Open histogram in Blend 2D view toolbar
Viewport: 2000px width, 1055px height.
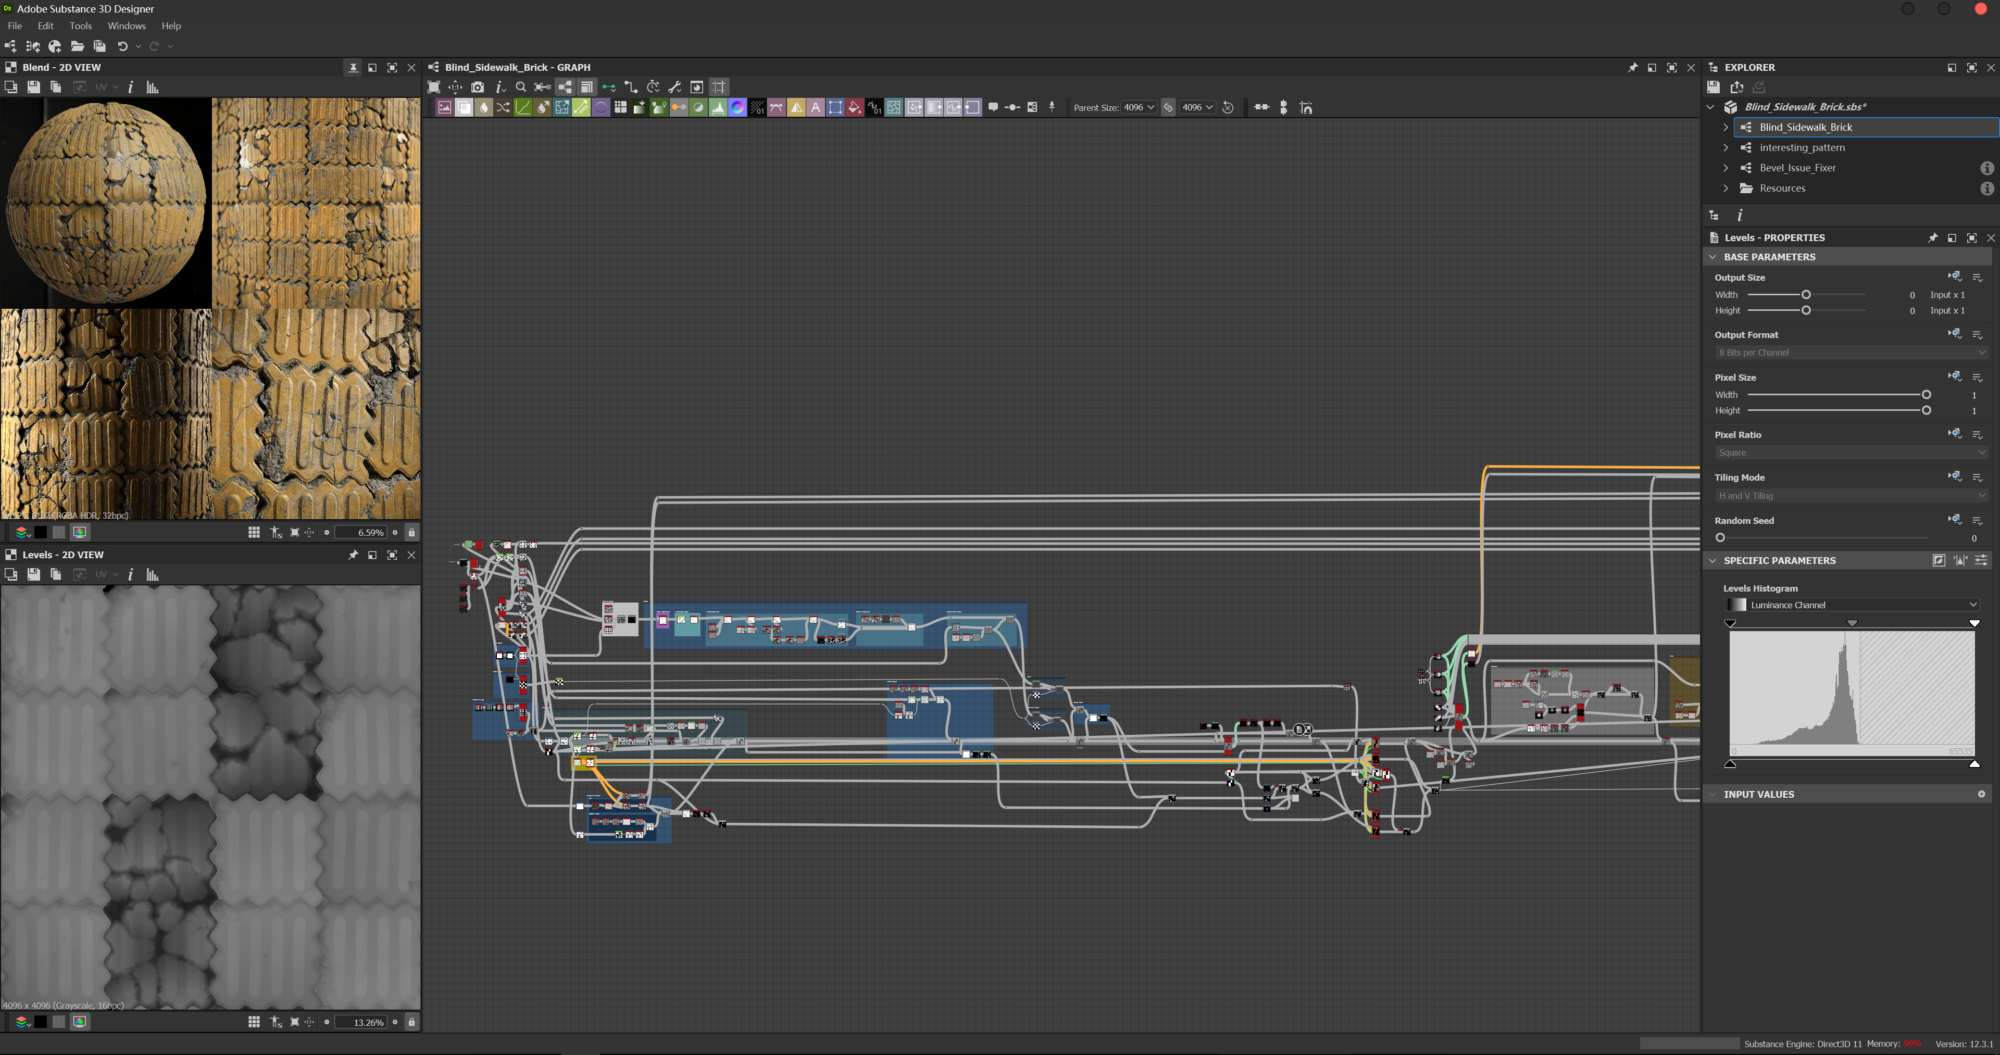pyautogui.click(x=153, y=87)
